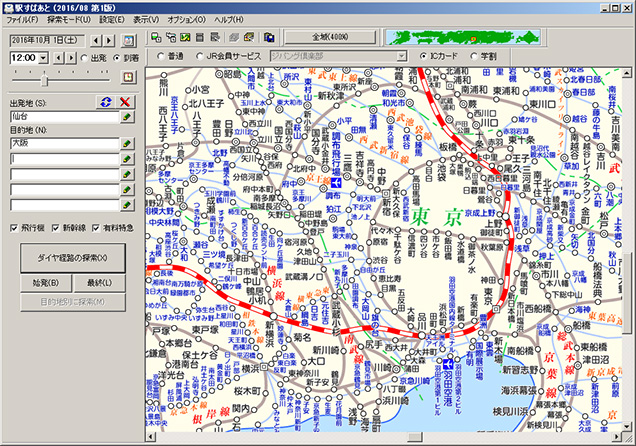Click first toolbar icon with green station node
The height and width of the screenshot is (446, 636).
tap(156, 37)
